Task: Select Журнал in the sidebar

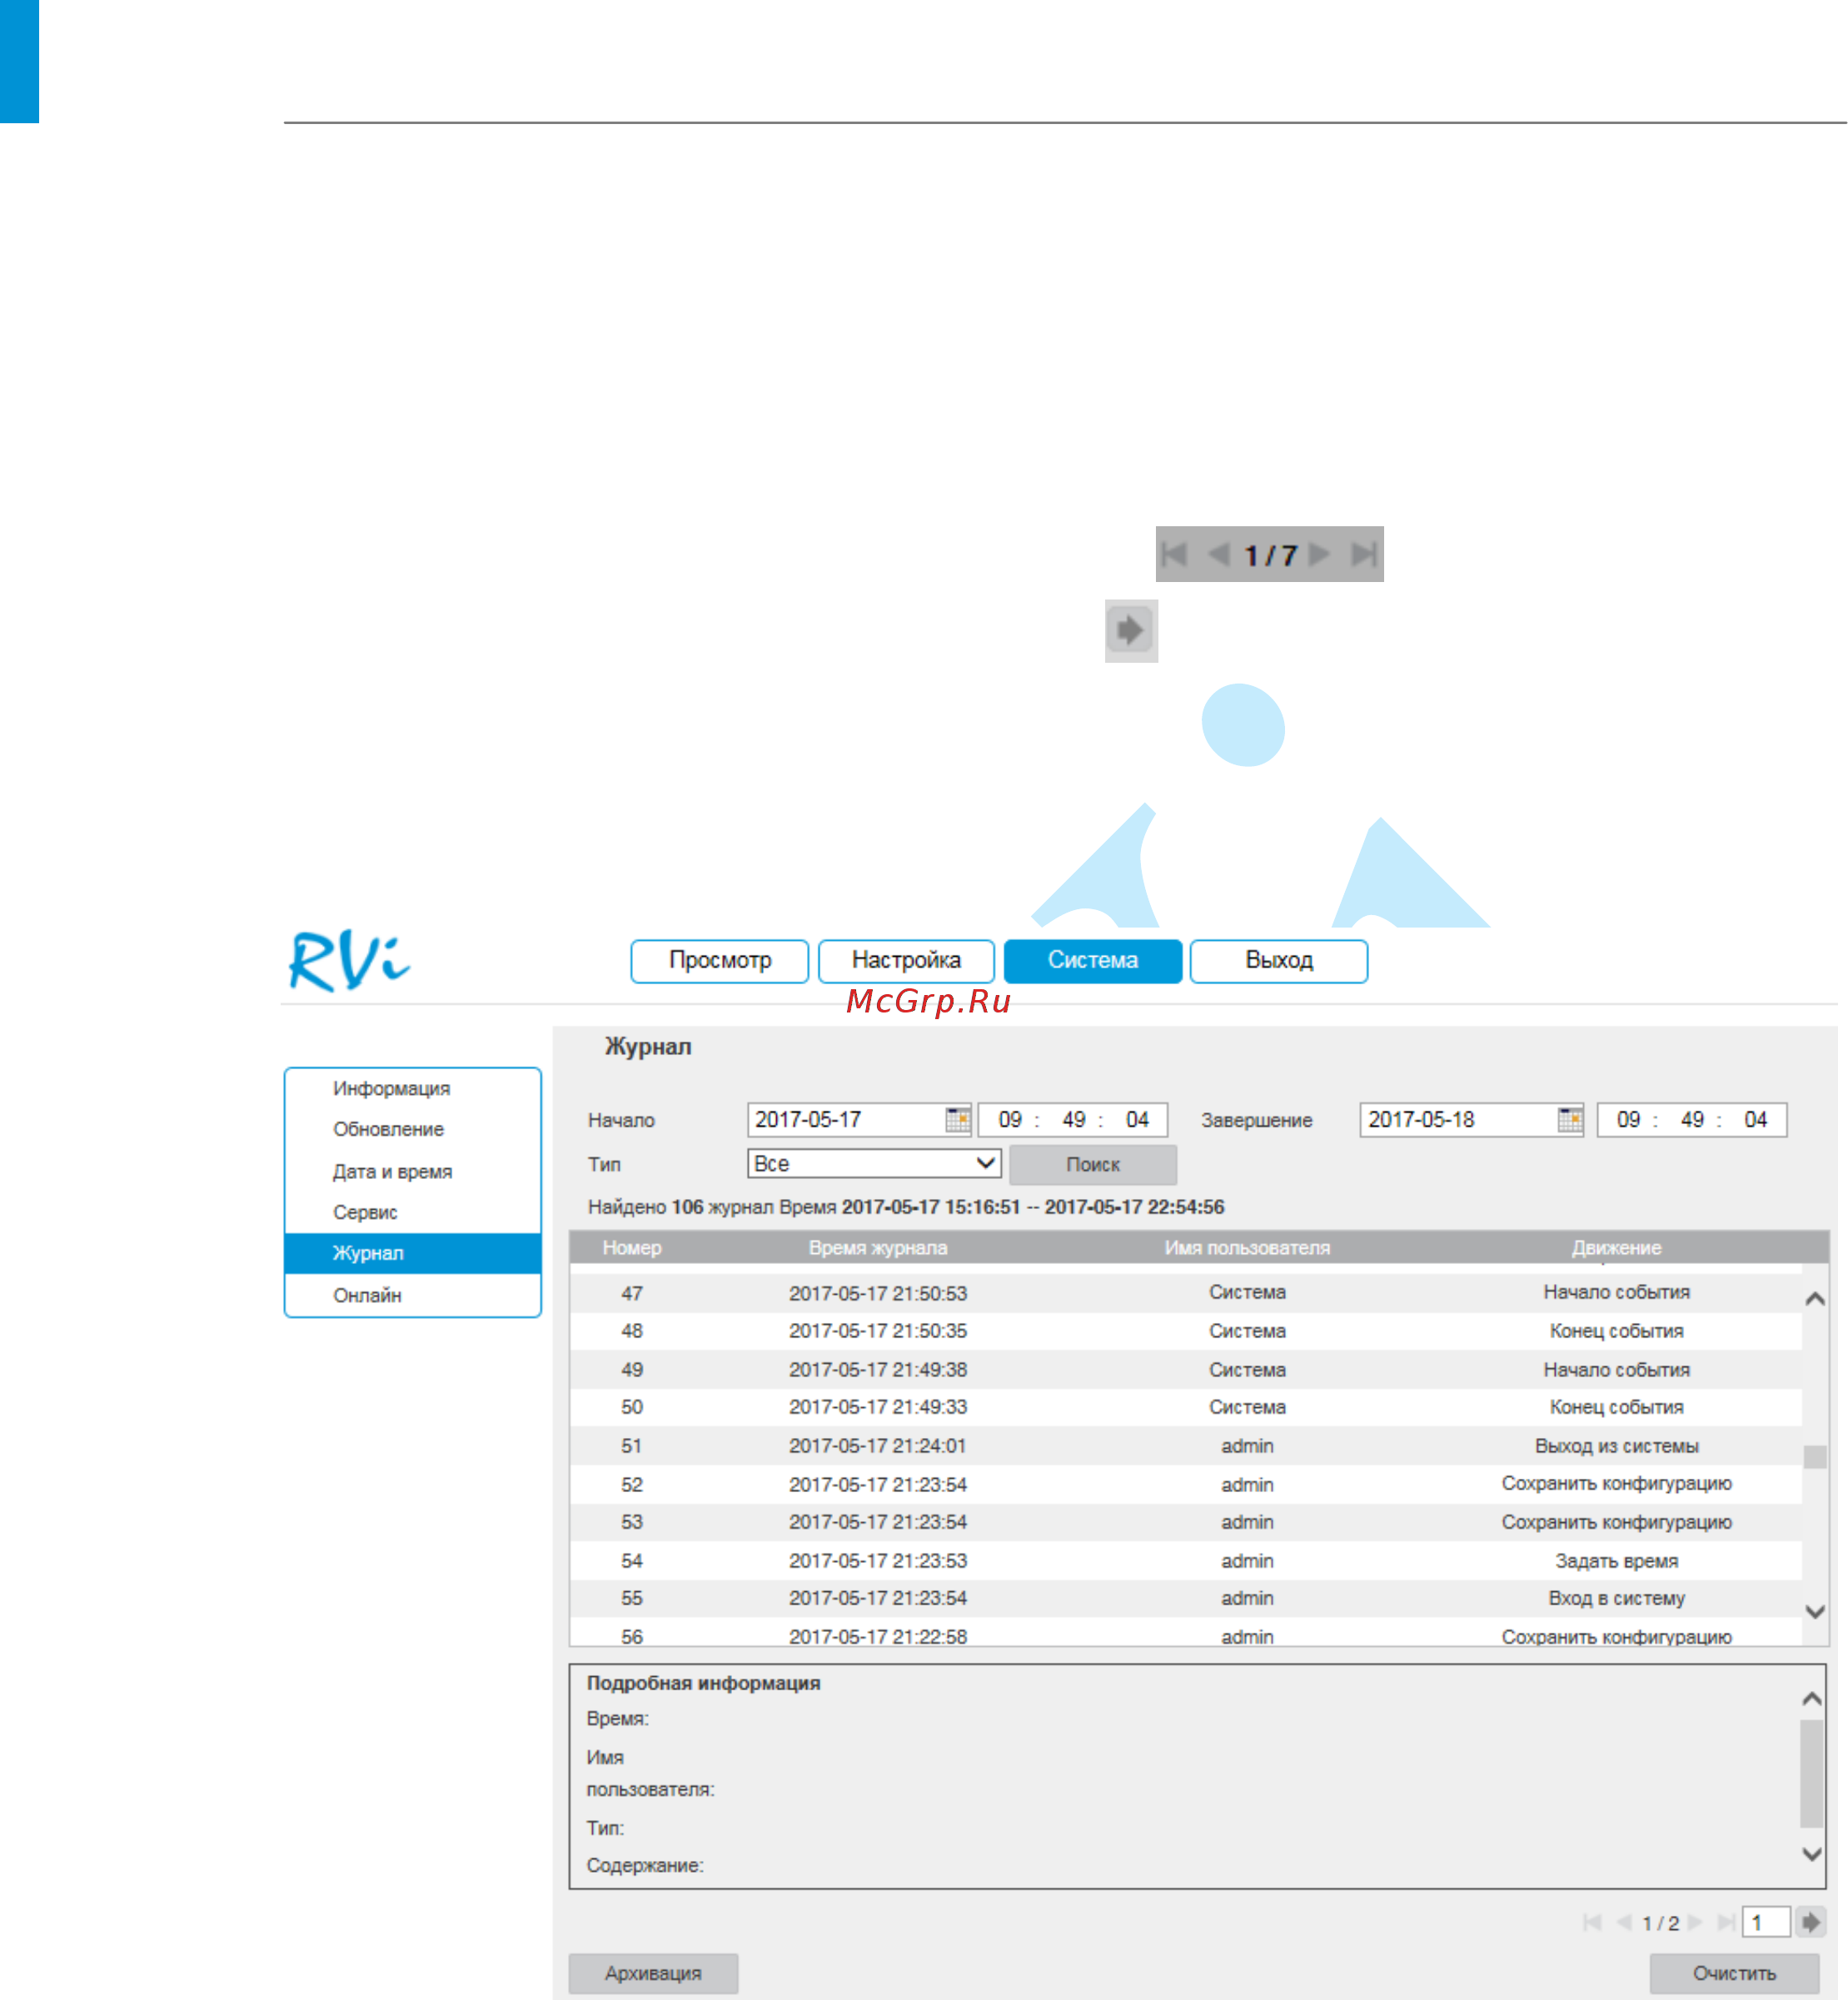Action: [x=413, y=1253]
